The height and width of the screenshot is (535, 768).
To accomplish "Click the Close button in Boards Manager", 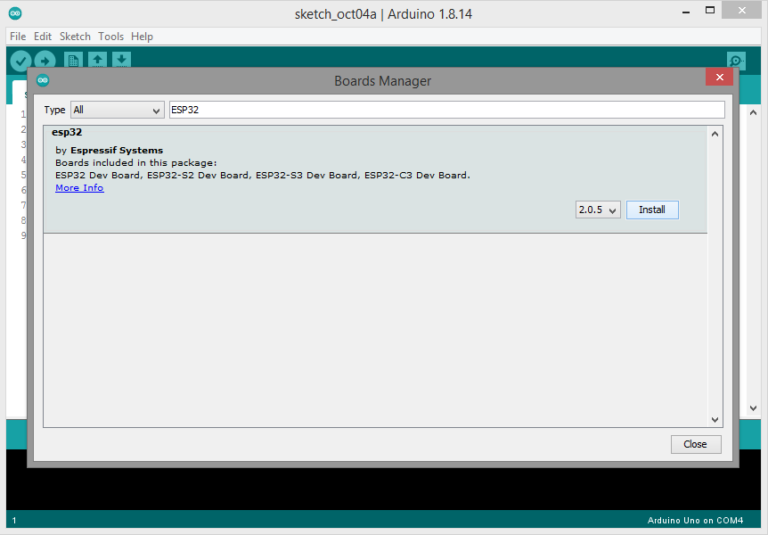I will tap(696, 444).
